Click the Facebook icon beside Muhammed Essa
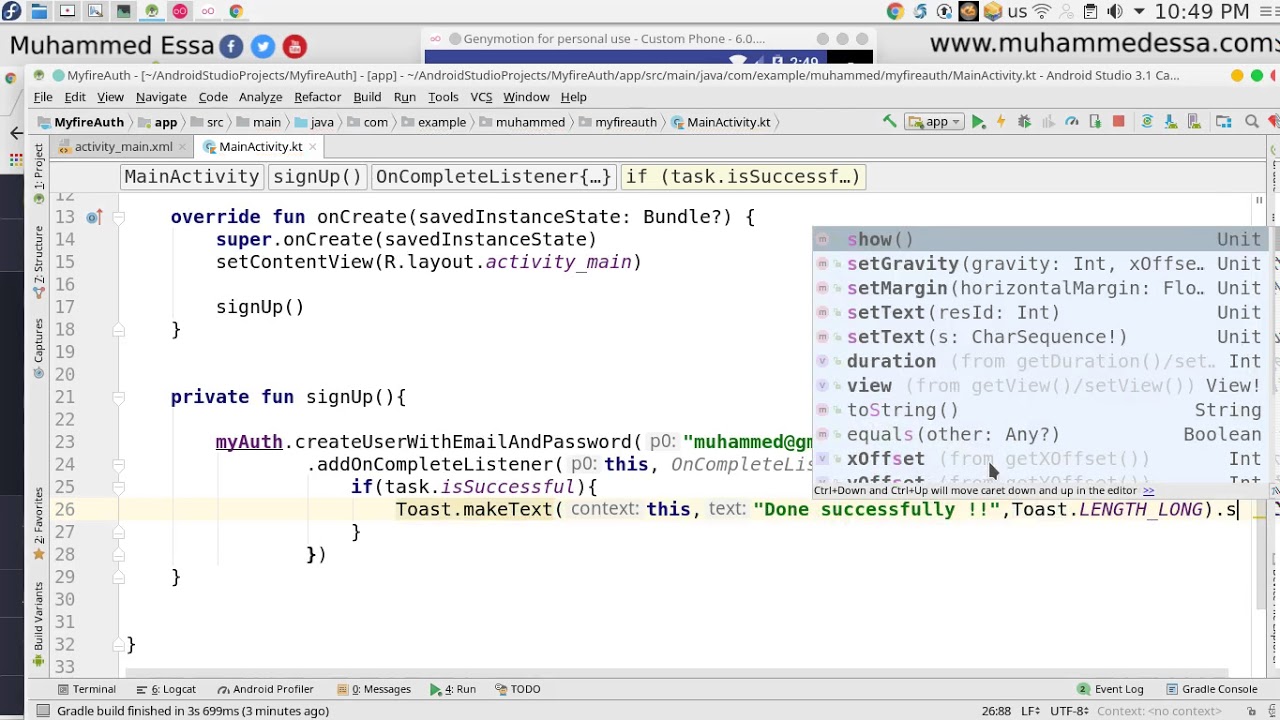This screenshot has width=1280, height=720. (x=231, y=46)
